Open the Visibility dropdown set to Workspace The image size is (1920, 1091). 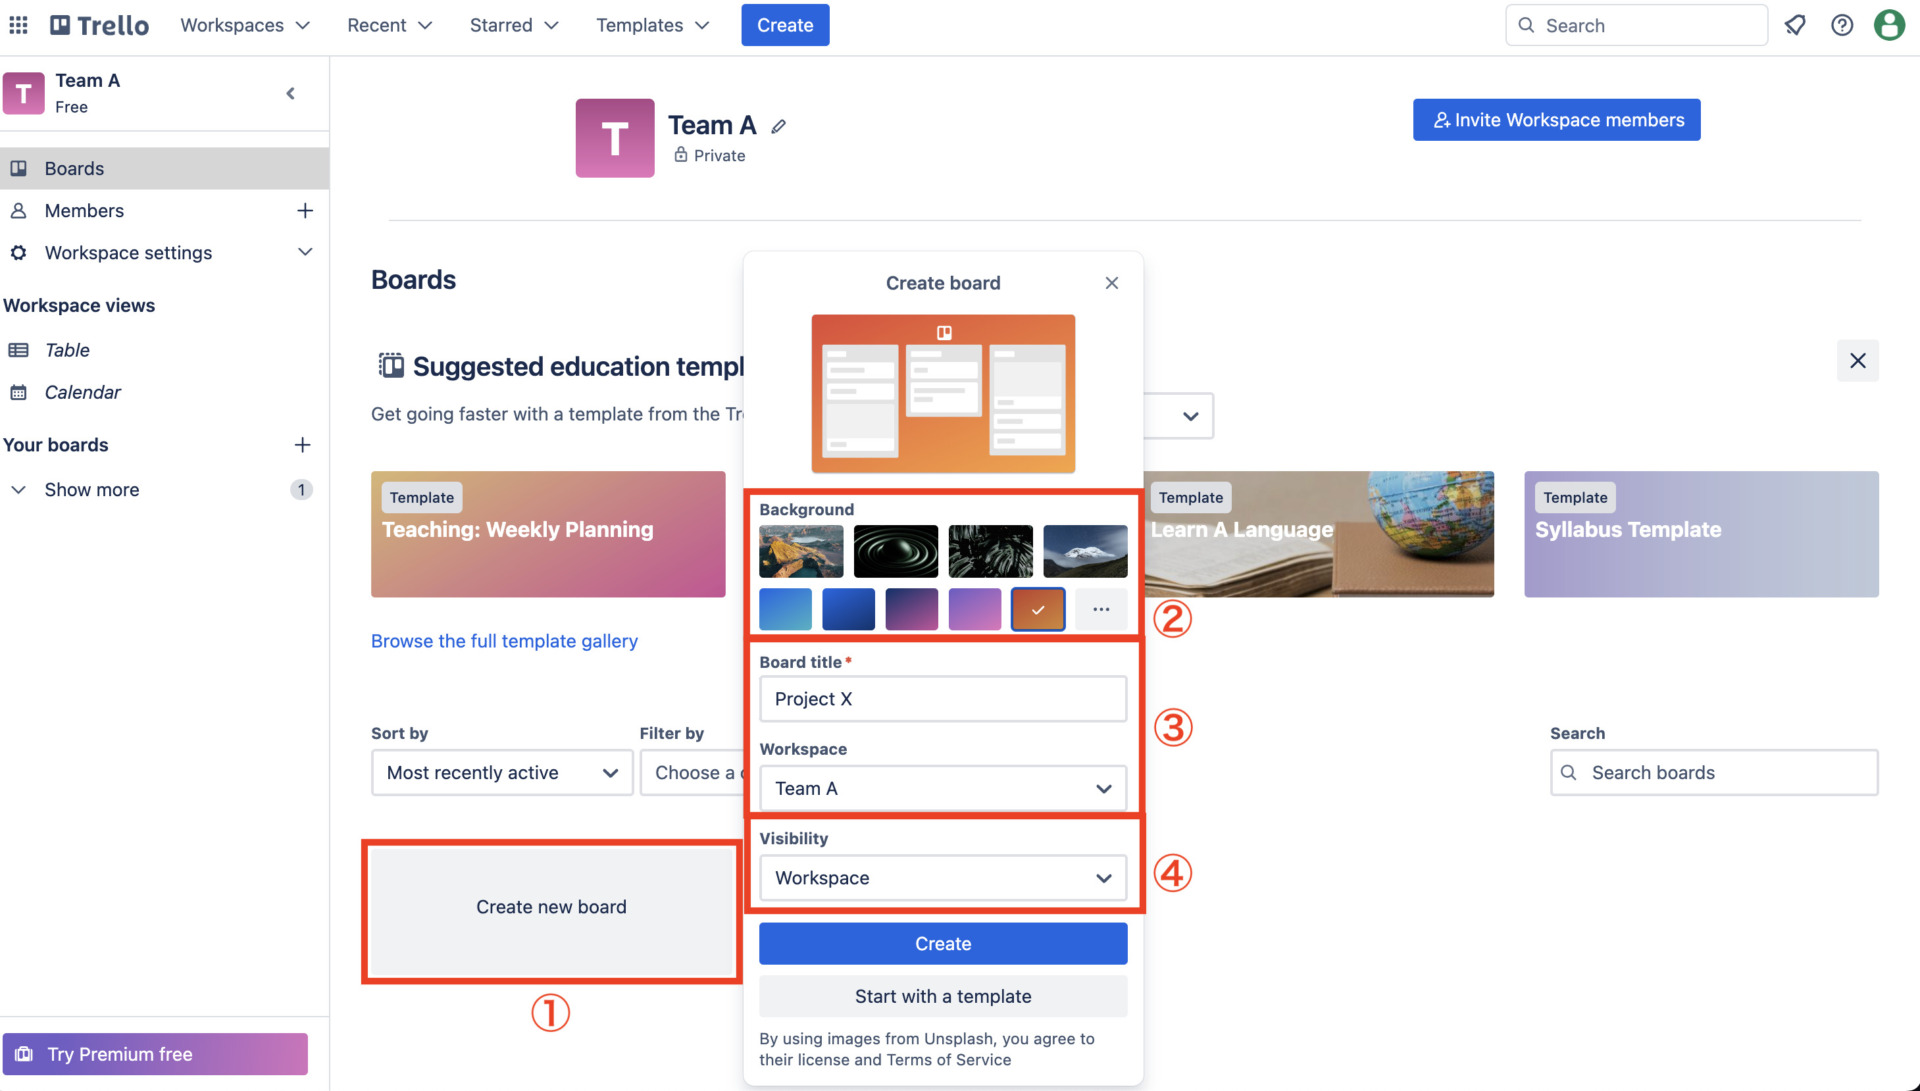941,877
